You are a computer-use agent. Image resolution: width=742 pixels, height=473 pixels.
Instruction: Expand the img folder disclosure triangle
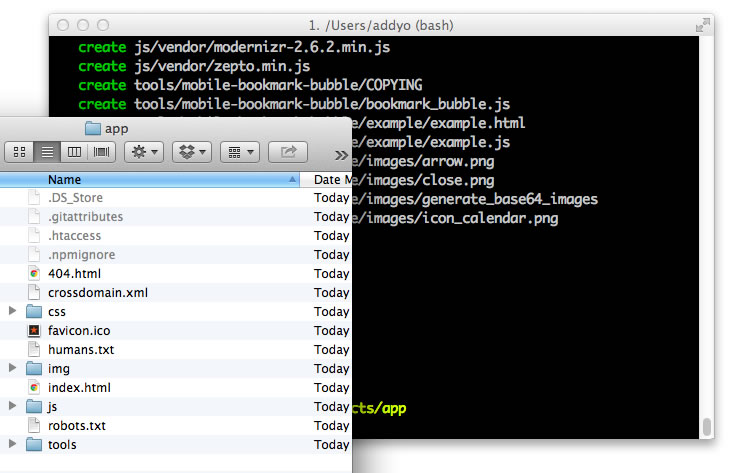[x=12, y=369]
